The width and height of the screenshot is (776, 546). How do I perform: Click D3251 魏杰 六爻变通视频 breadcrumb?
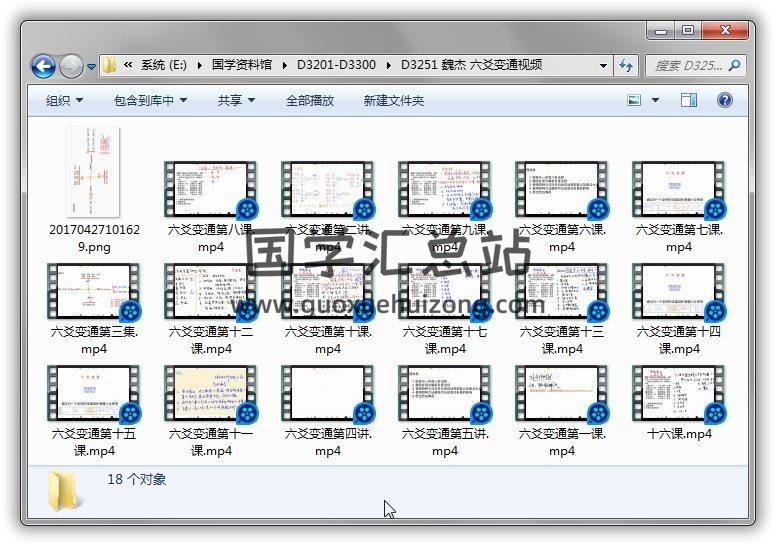(471, 65)
